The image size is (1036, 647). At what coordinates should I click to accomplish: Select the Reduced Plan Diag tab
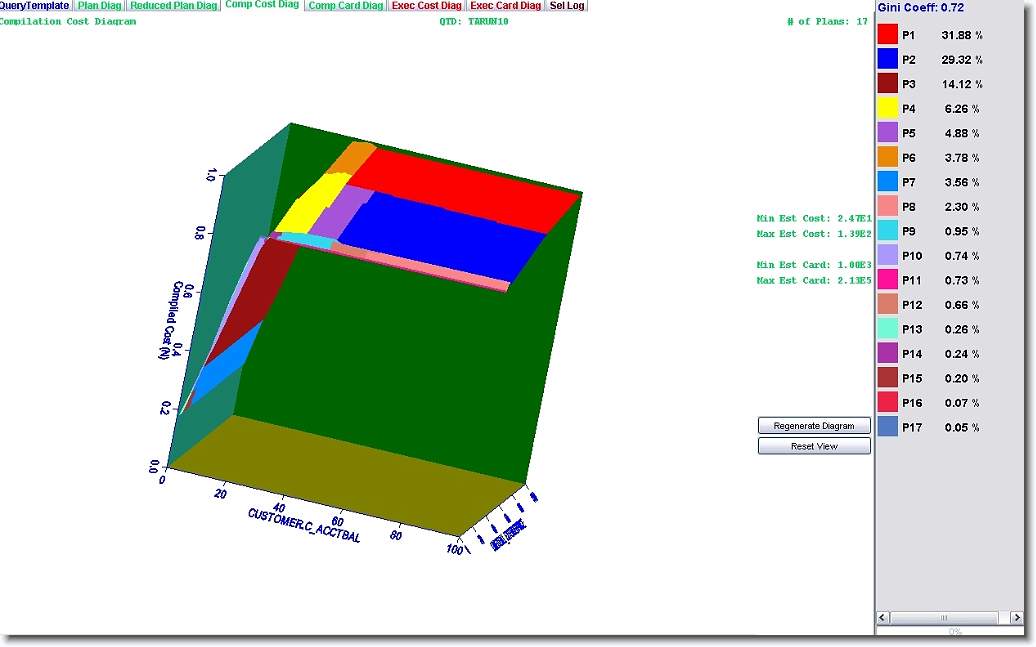click(x=173, y=6)
